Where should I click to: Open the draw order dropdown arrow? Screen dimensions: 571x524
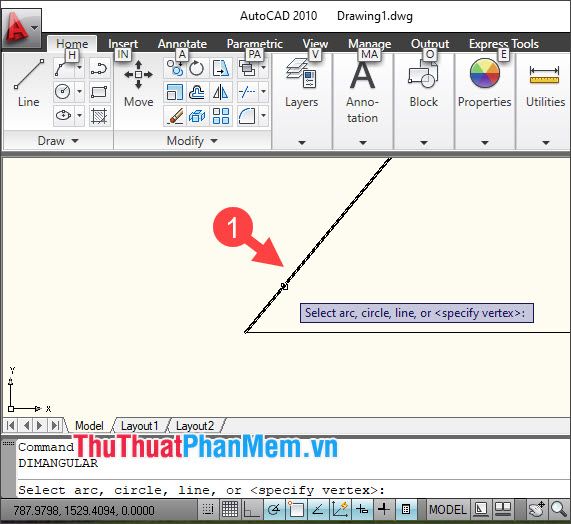coord(263,68)
